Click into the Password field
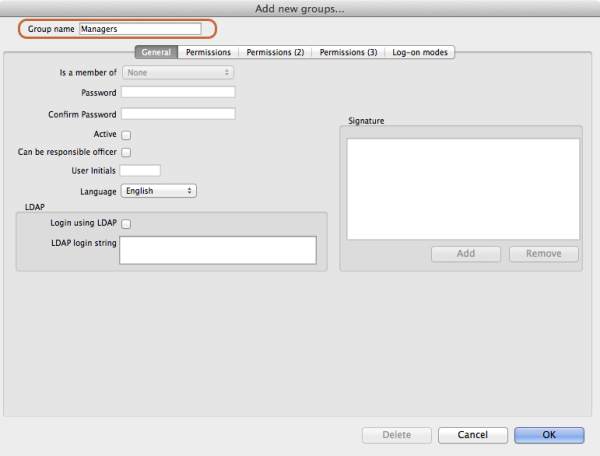 177,92
